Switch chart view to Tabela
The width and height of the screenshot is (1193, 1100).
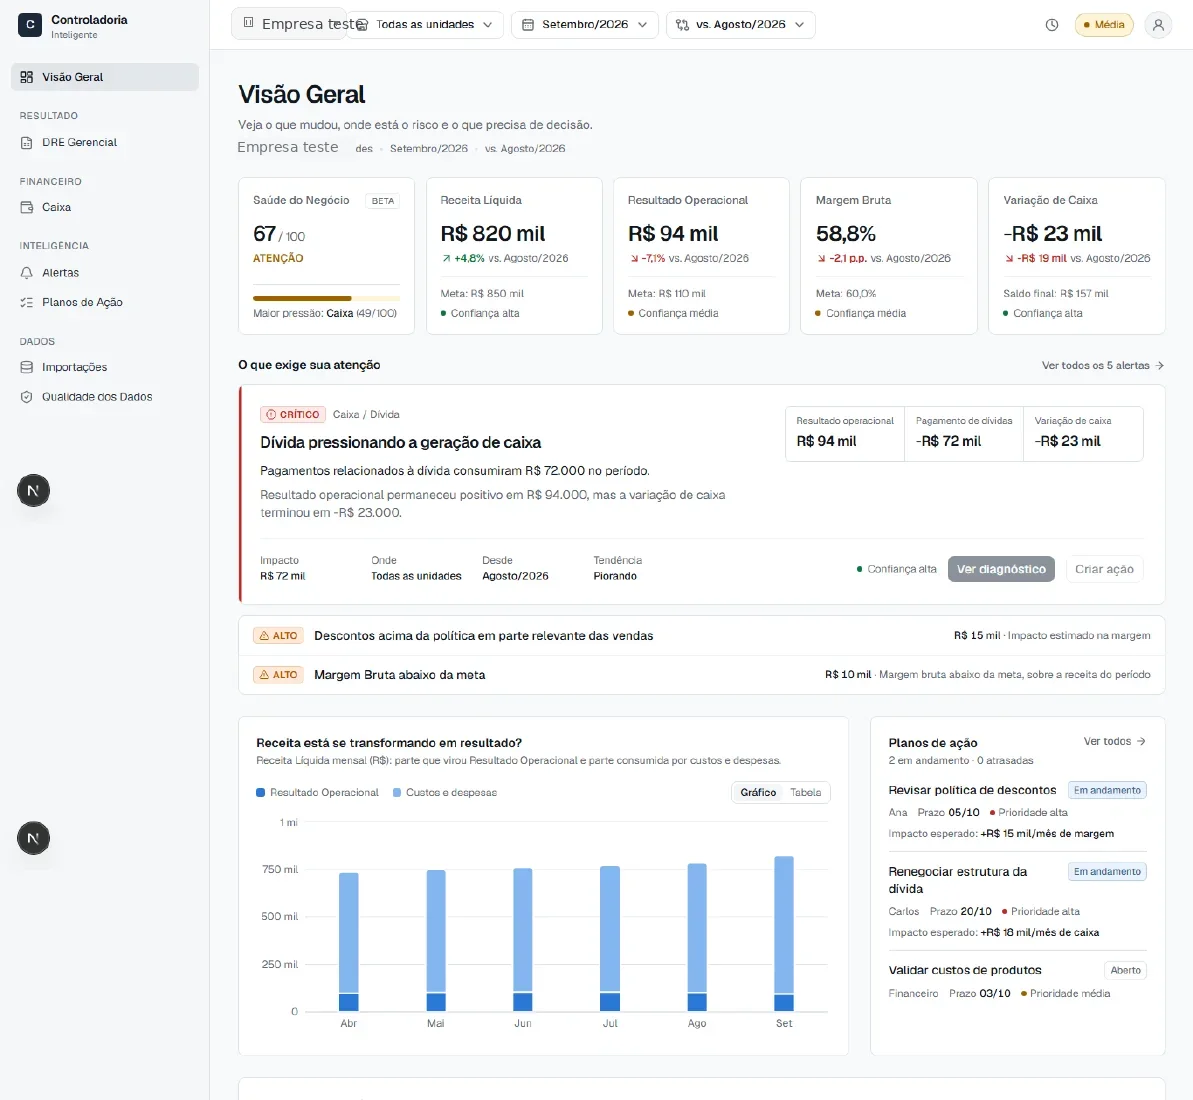(x=806, y=793)
